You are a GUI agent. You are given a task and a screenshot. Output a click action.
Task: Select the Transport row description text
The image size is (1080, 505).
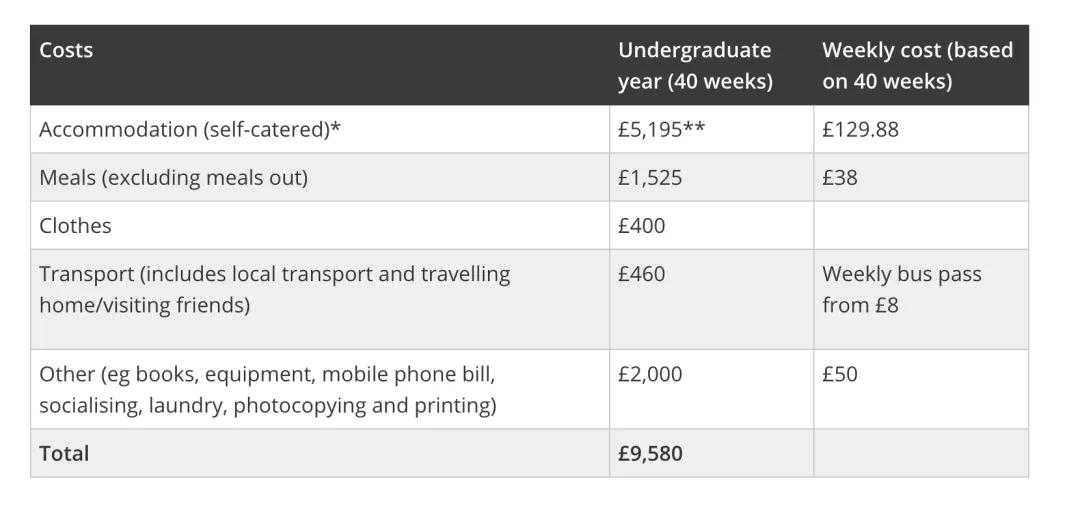[274, 289]
